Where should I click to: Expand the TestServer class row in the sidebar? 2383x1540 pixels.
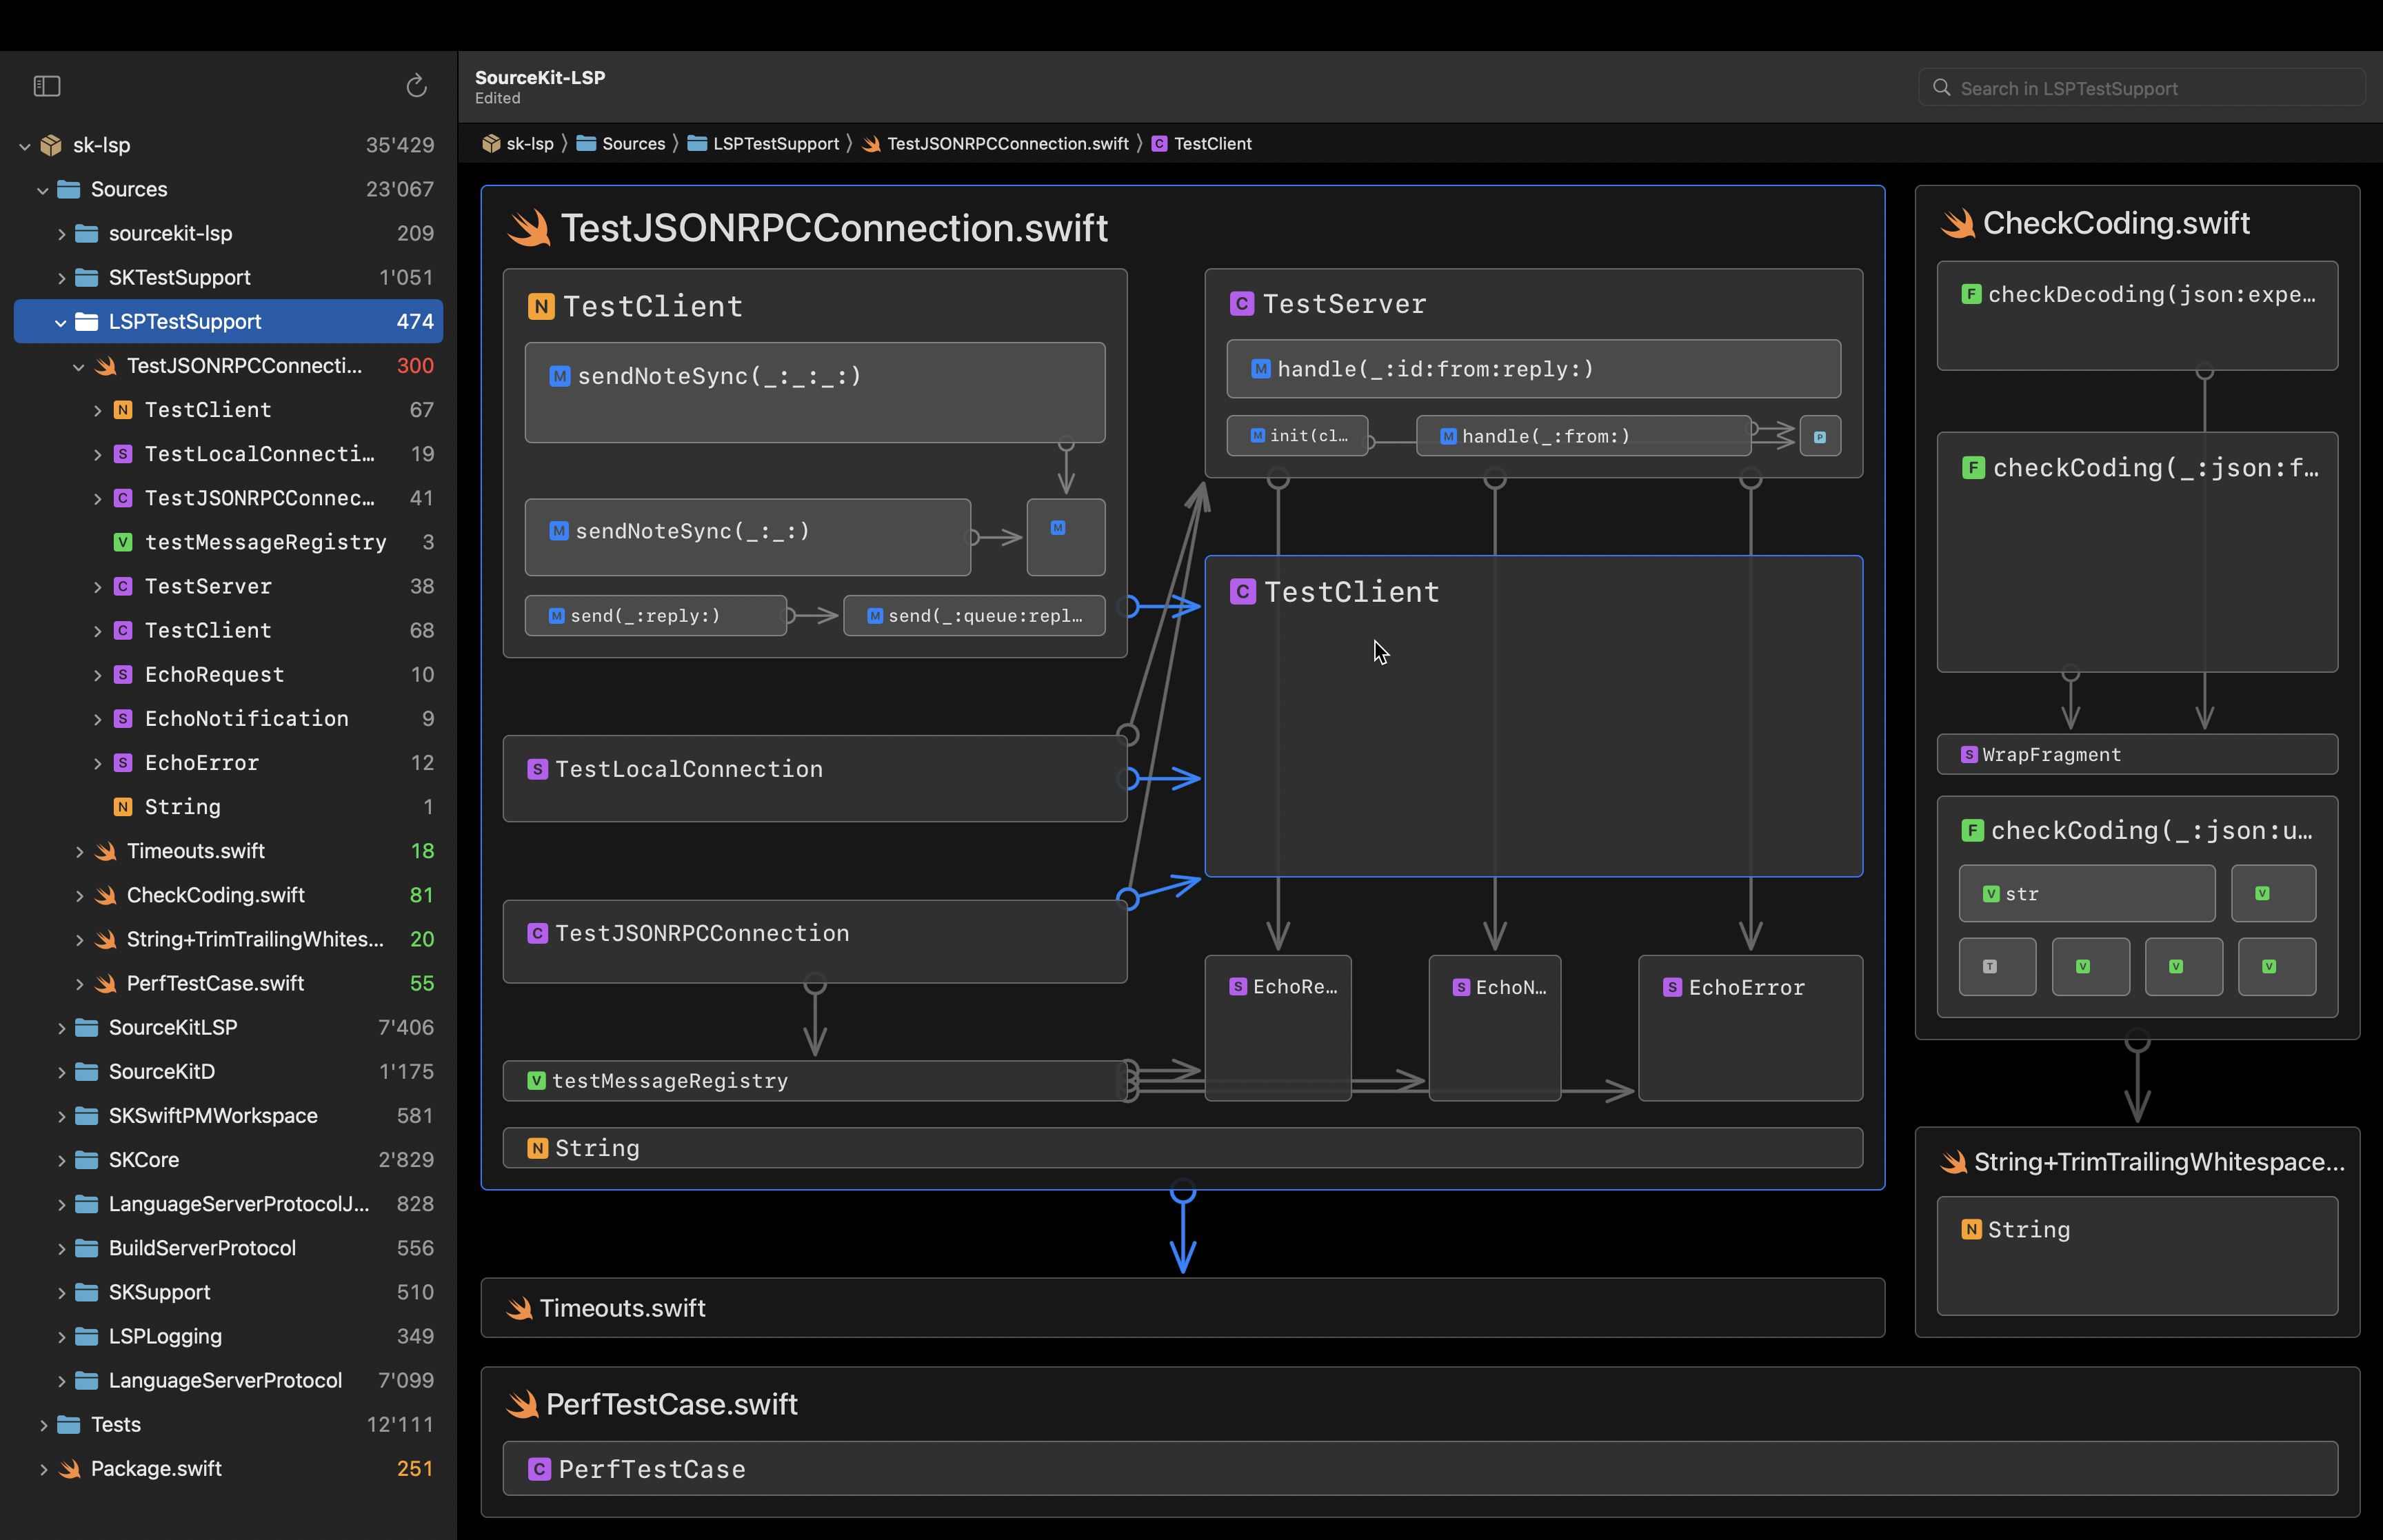point(97,587)
